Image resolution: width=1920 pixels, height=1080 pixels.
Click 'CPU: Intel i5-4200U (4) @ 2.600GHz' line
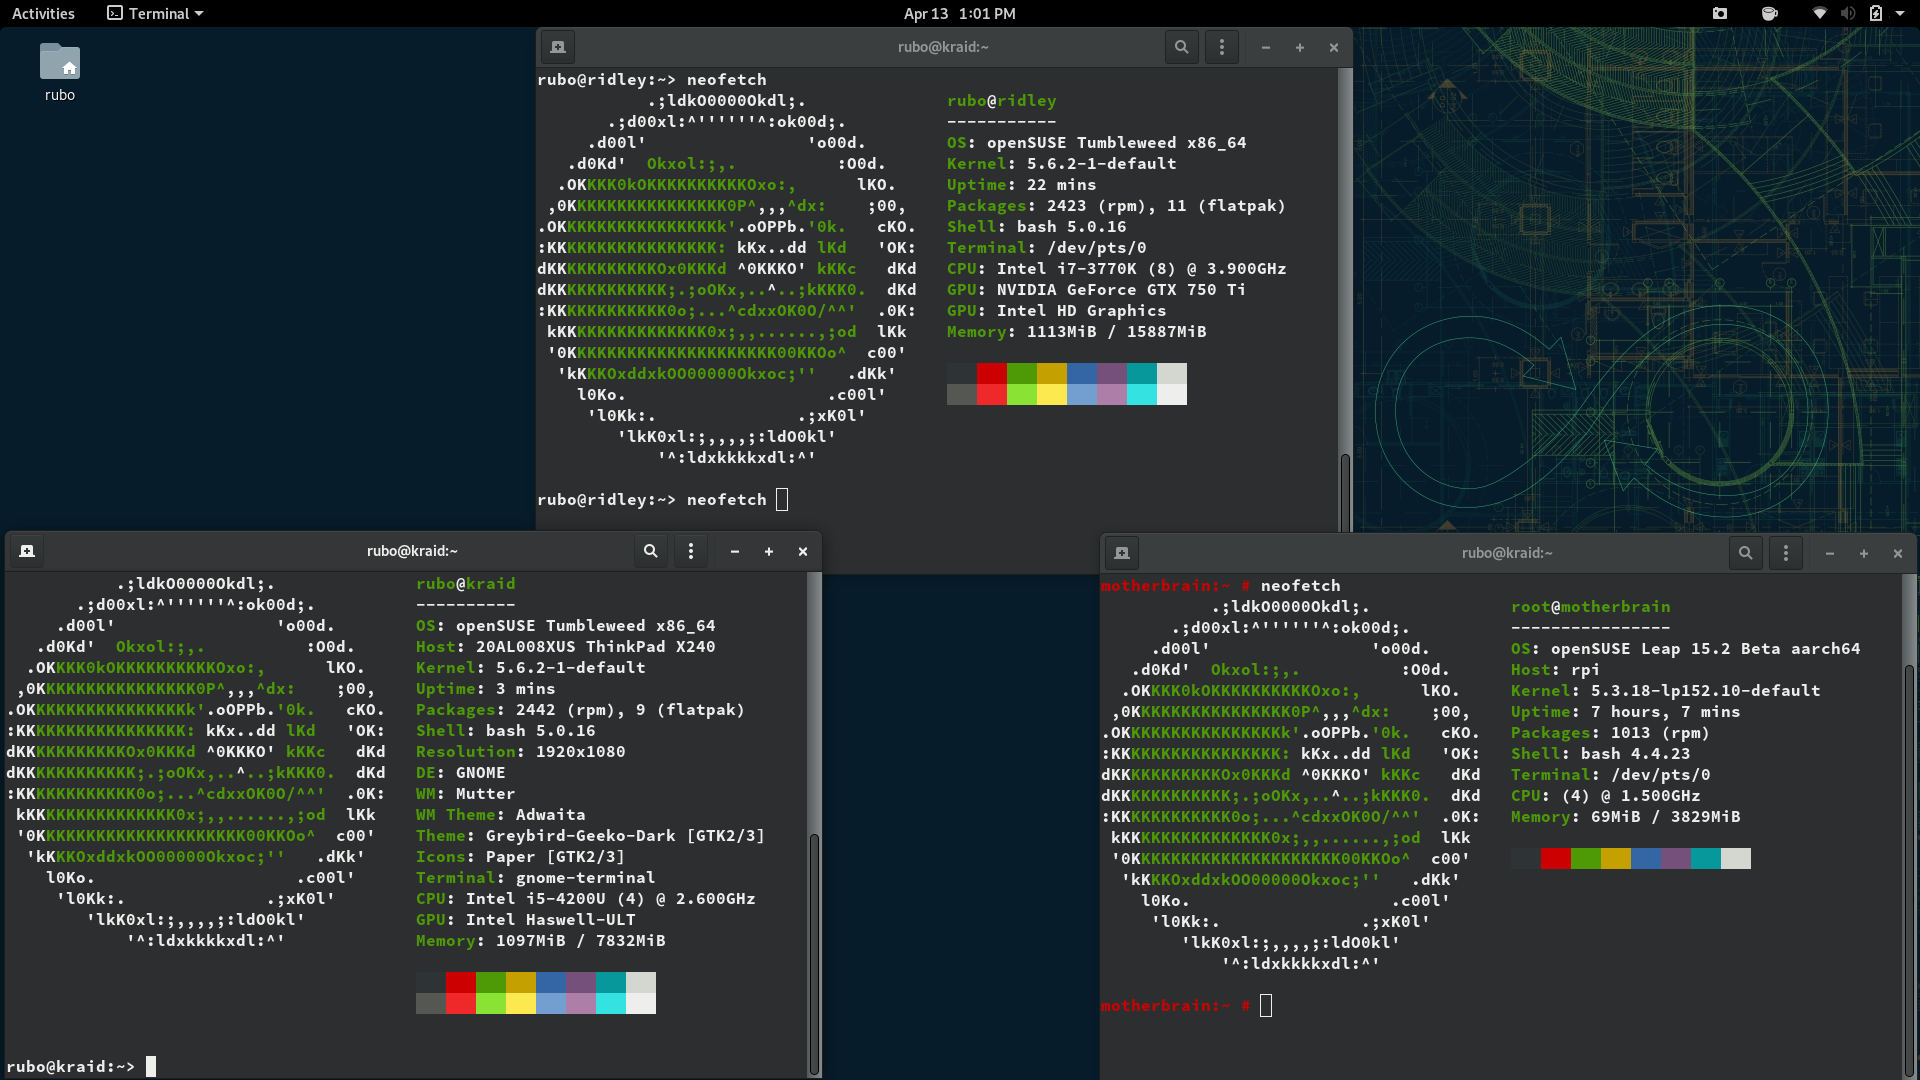click(585, 898)
